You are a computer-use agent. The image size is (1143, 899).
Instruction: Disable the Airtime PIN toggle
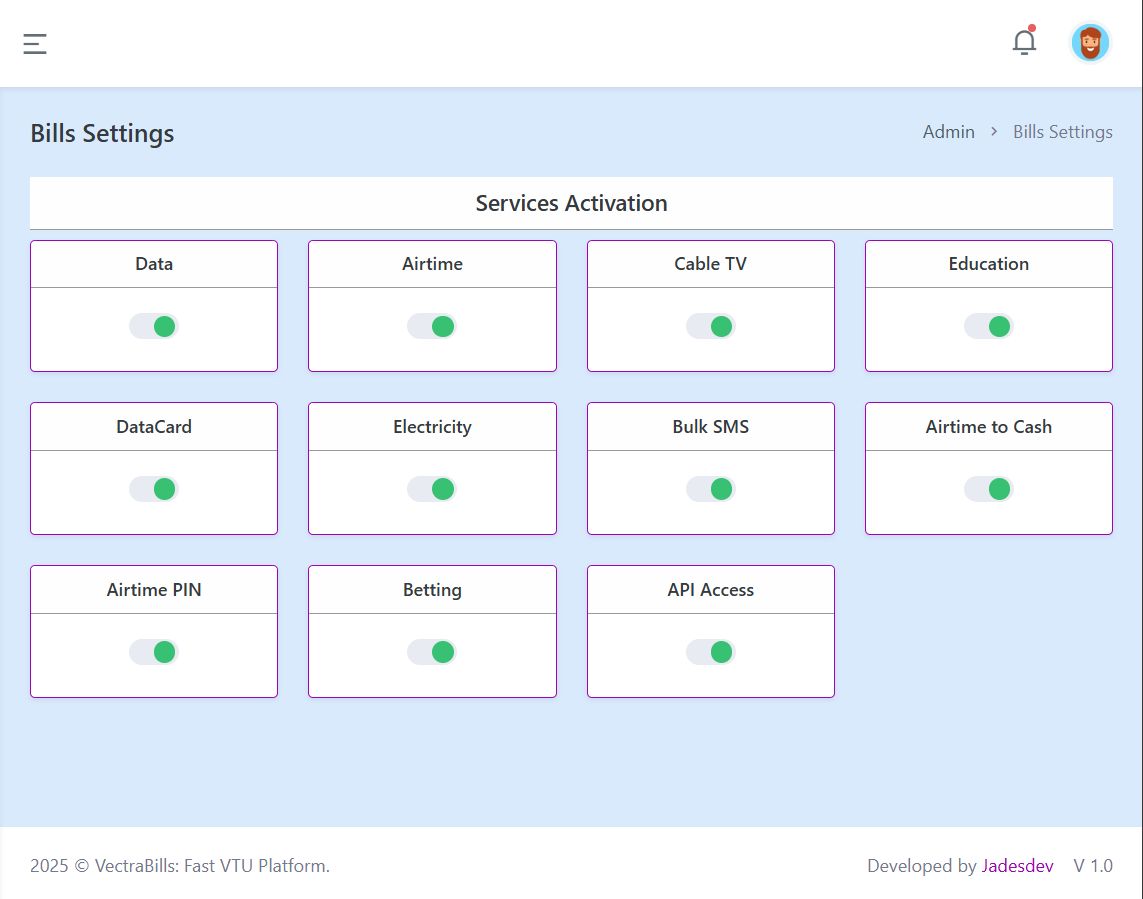pyautogui.click(x=154, y=652)
